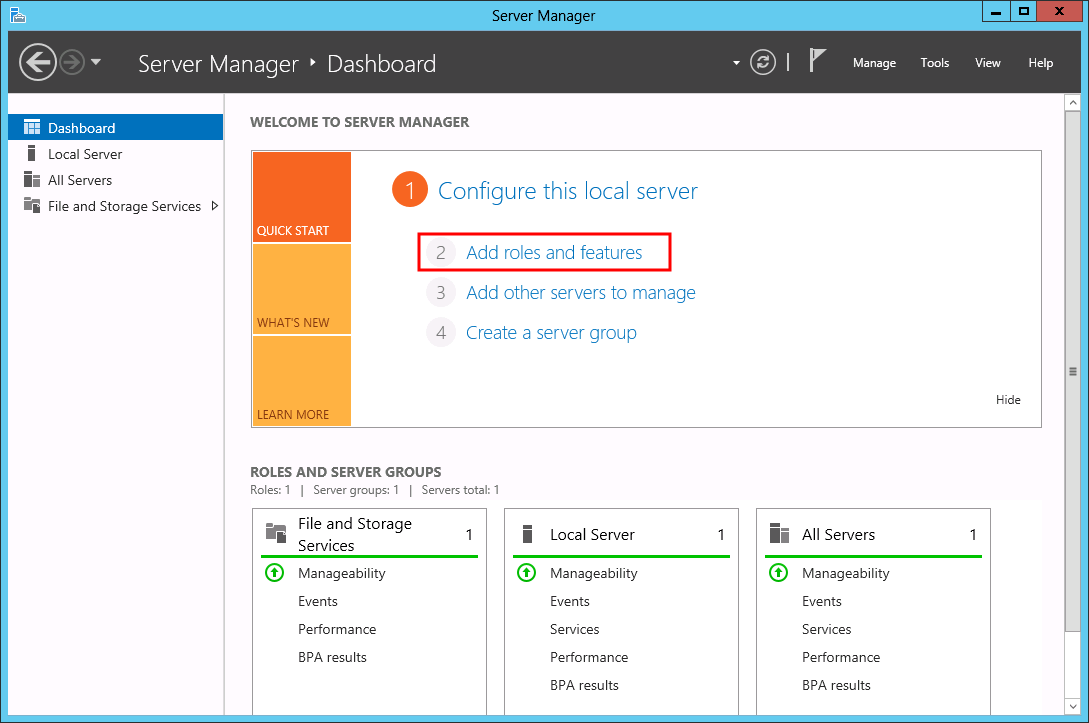Open BPA results in All Servers tile
The width and height of the screenshot is (1089, 723).
[836, 685]
